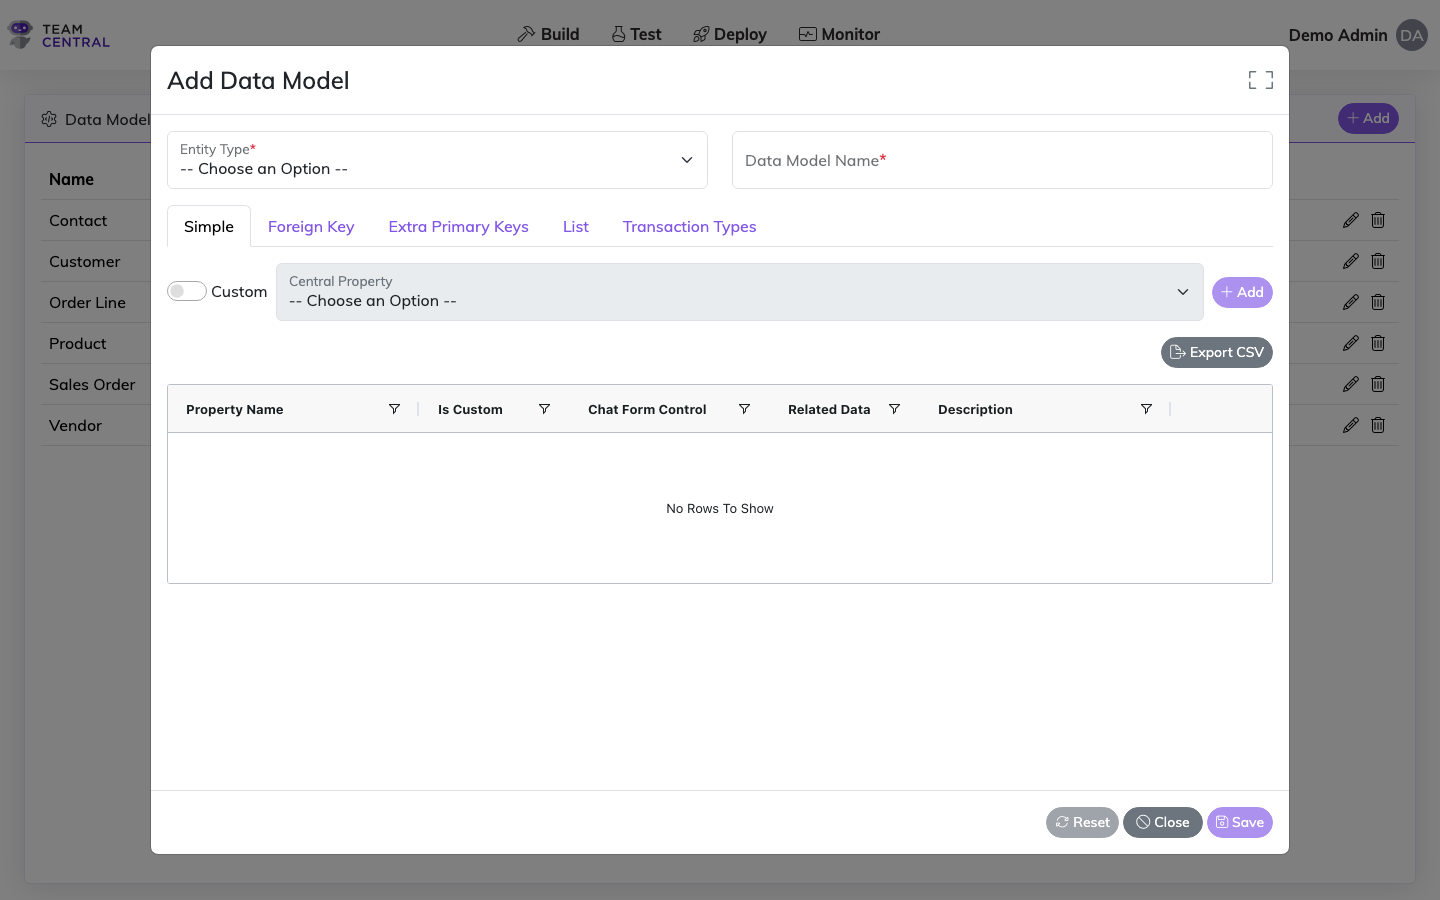Open the Transaction Types tab
Screen dimensions: 1440x900
pos(689,226)
